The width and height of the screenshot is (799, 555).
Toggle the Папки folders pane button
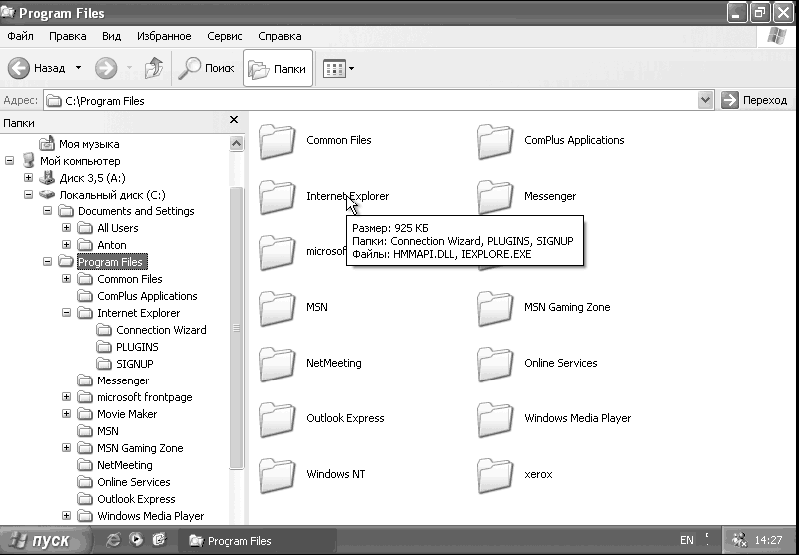(x=278, y=68)
